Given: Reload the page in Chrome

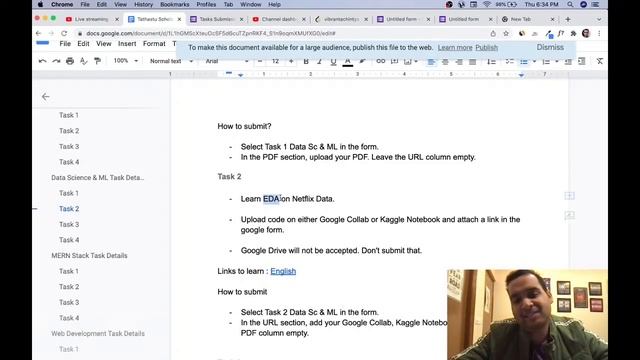Looking at the screenshot, I should [64, 33].
